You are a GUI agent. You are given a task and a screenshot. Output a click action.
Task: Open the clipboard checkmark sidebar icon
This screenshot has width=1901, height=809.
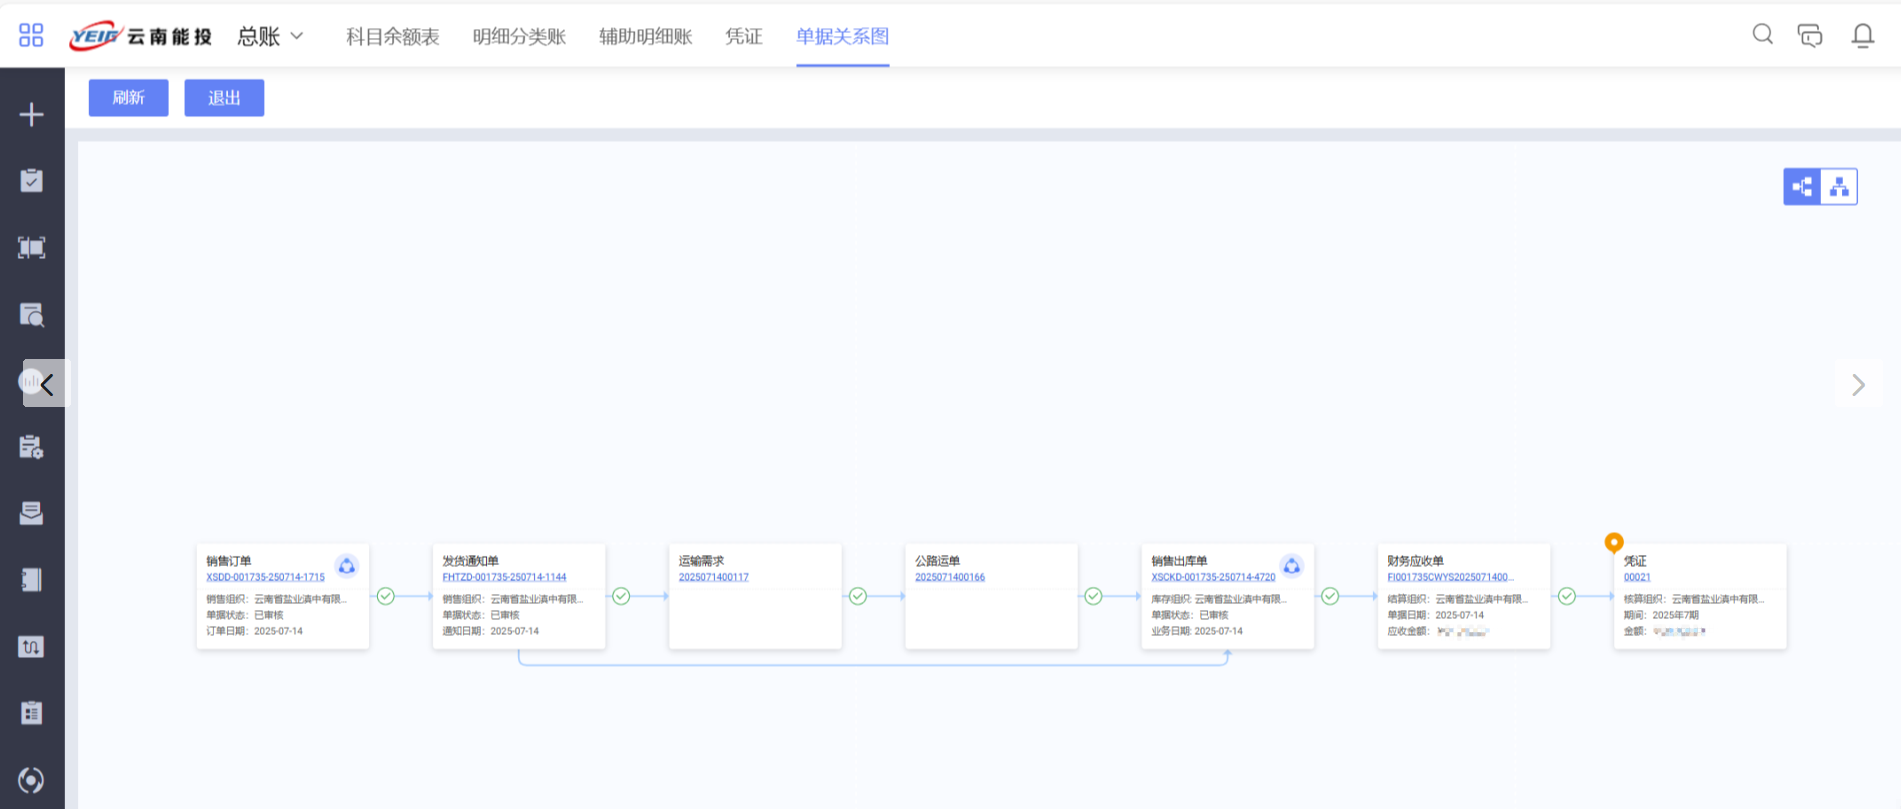coord(31,181)
